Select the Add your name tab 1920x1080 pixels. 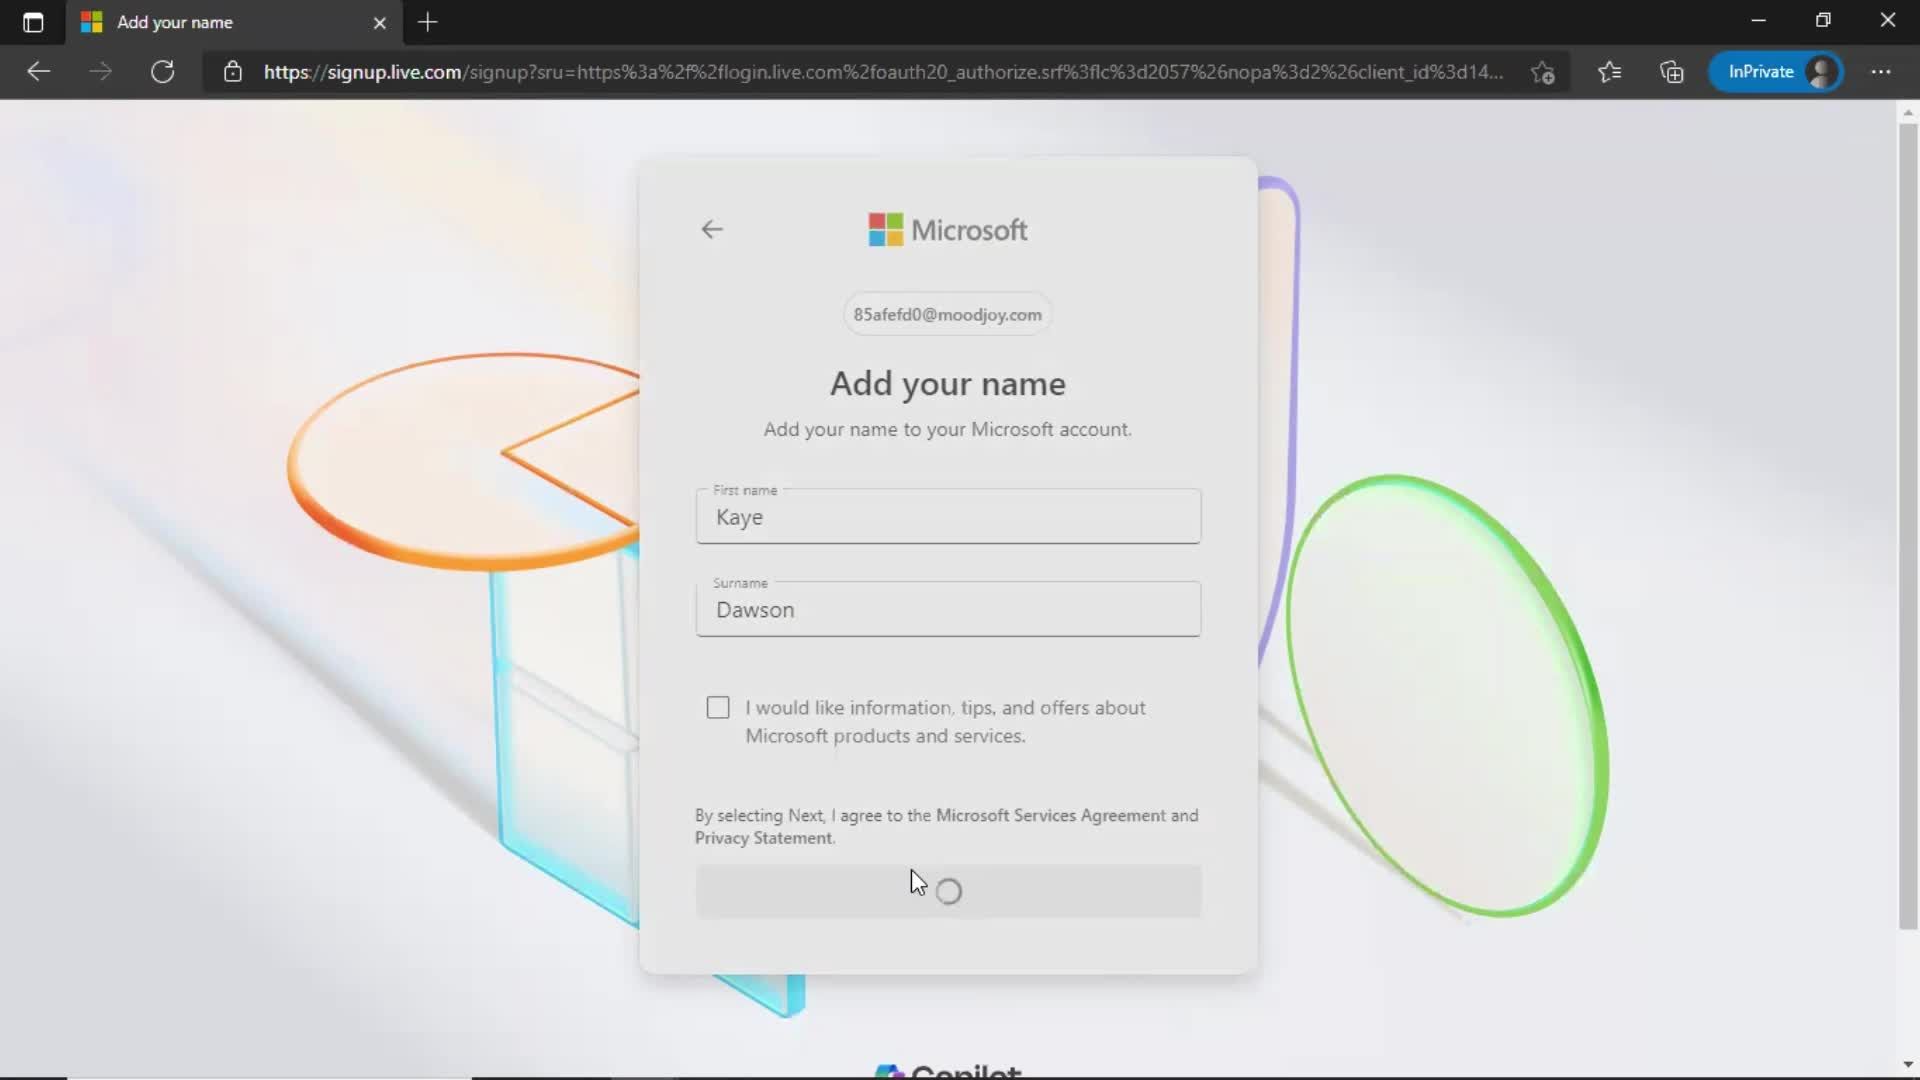point(234,22)
